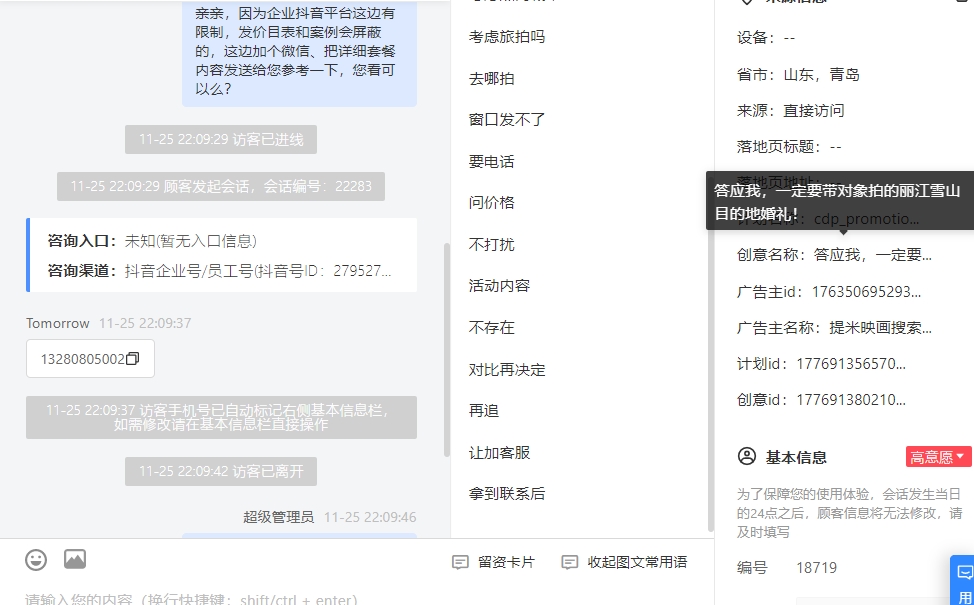Open the 高意愿 intention level dropdown
This screenshot has height=605, width=974.
pyautogui.click(x=938, y=457)
